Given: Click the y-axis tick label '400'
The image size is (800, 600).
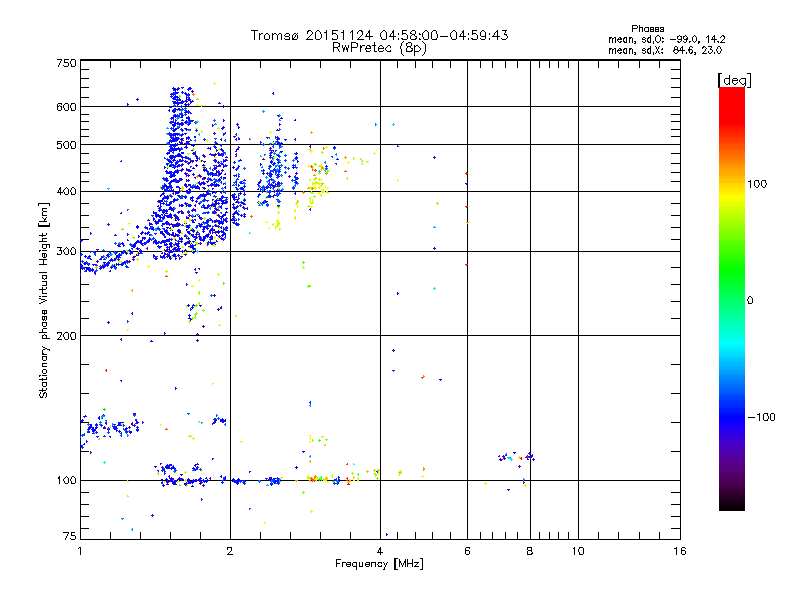Looking at the screenshot, I should click(x=66, y=192).
